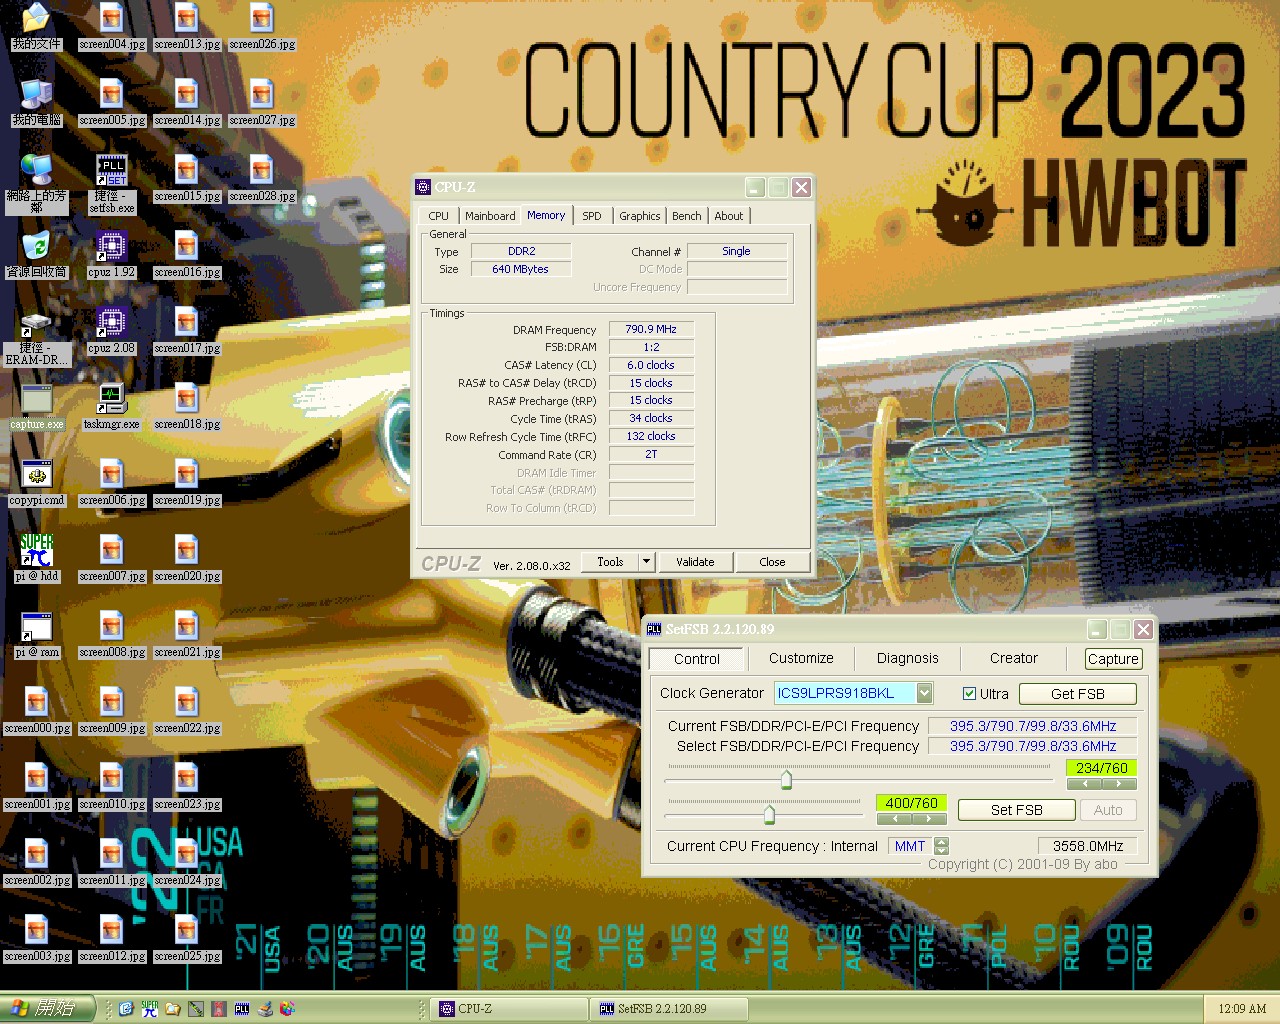This screenshot has height=1024, width=1280.
Task: Toggle the Ultra checkbox in SetFSB
Action: pyautogui.click(x=969, y=694)
